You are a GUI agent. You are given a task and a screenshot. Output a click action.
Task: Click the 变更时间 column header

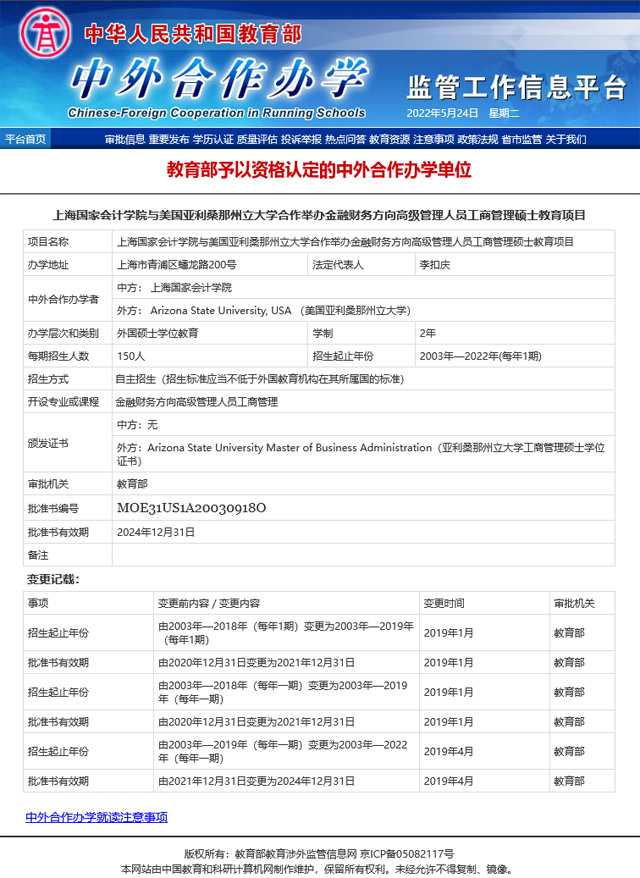pos(443,603)
